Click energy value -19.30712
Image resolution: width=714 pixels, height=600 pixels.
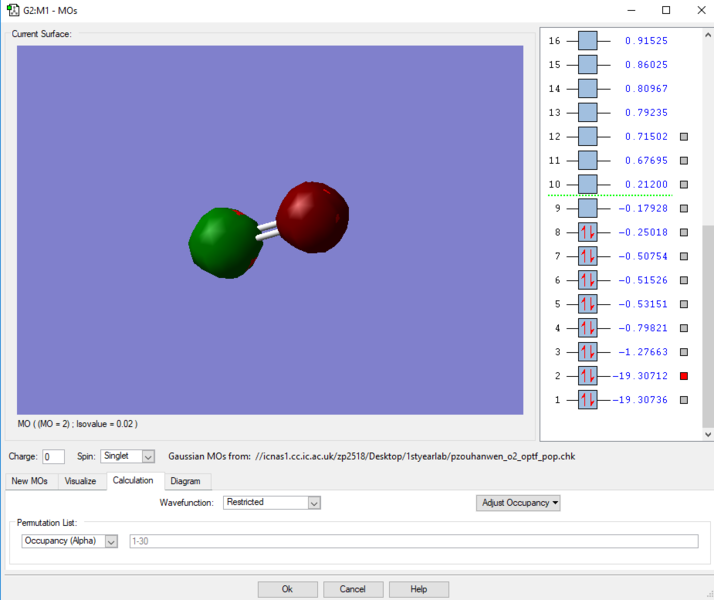click(640, 376)
